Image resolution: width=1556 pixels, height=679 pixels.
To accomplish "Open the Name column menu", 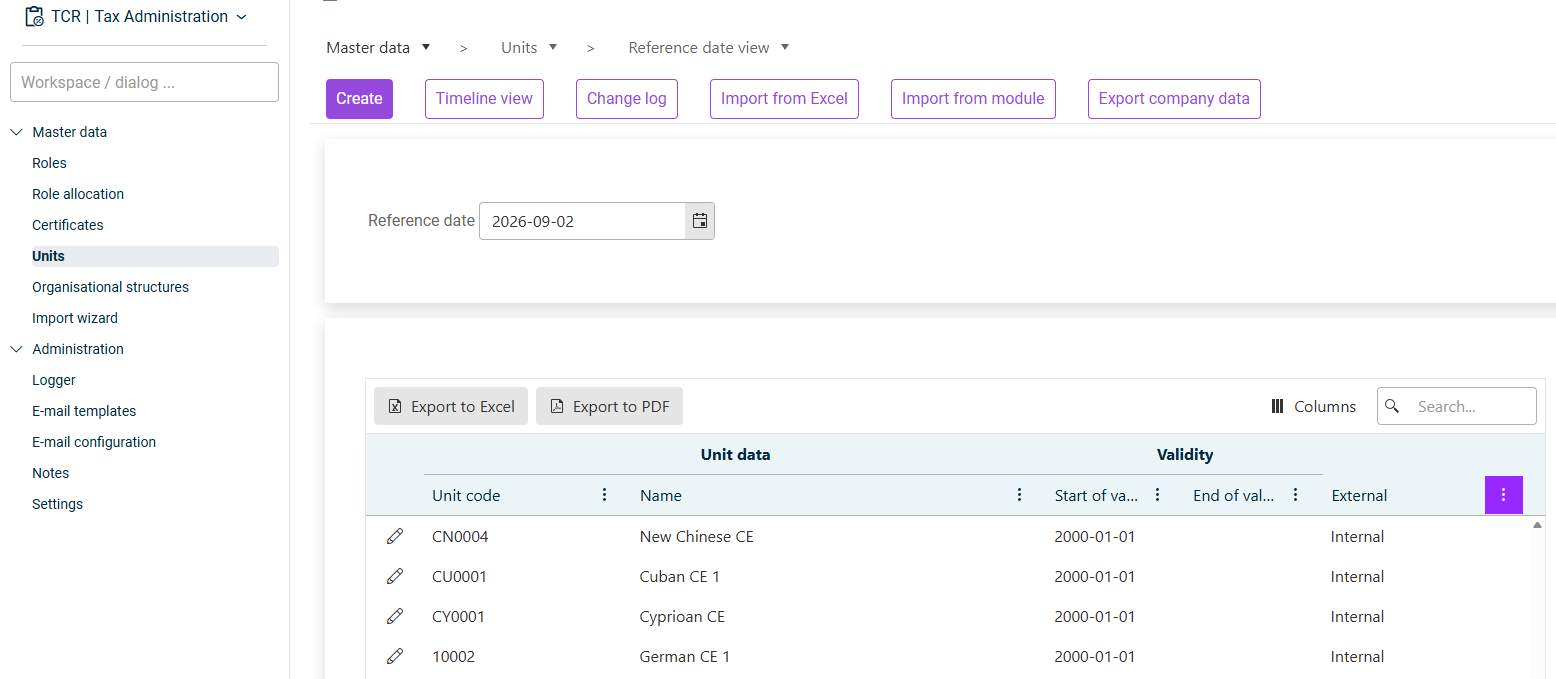I will click(1019, 495).
